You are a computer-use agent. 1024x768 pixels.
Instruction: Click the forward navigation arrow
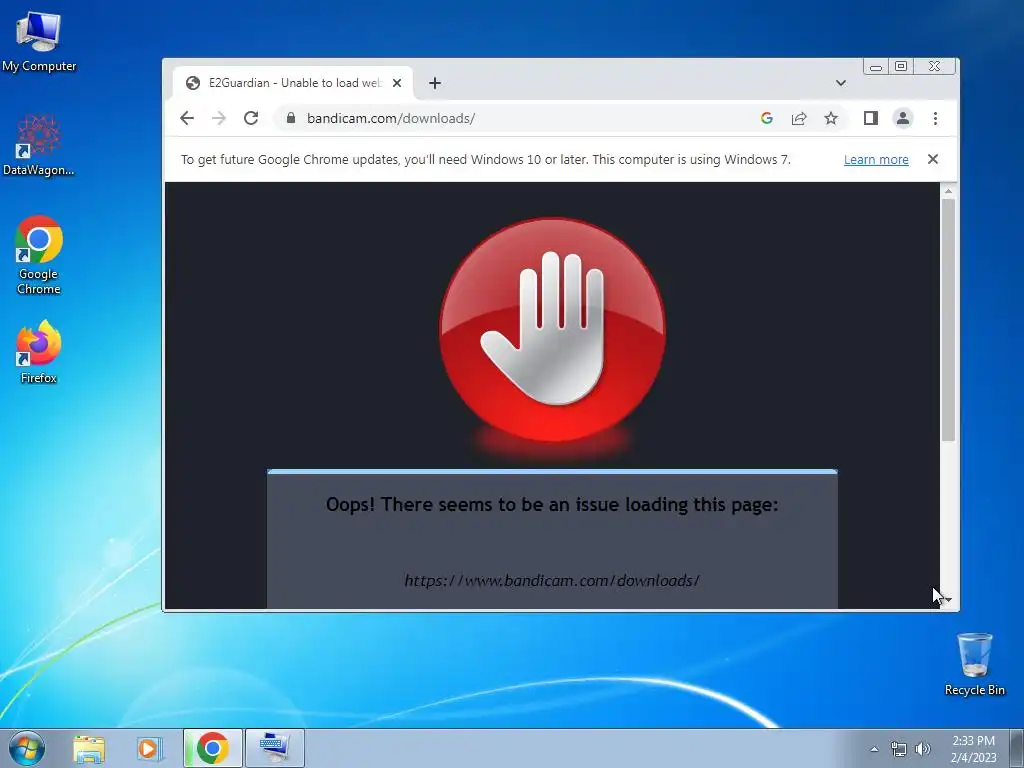click(x=219, y=118)
